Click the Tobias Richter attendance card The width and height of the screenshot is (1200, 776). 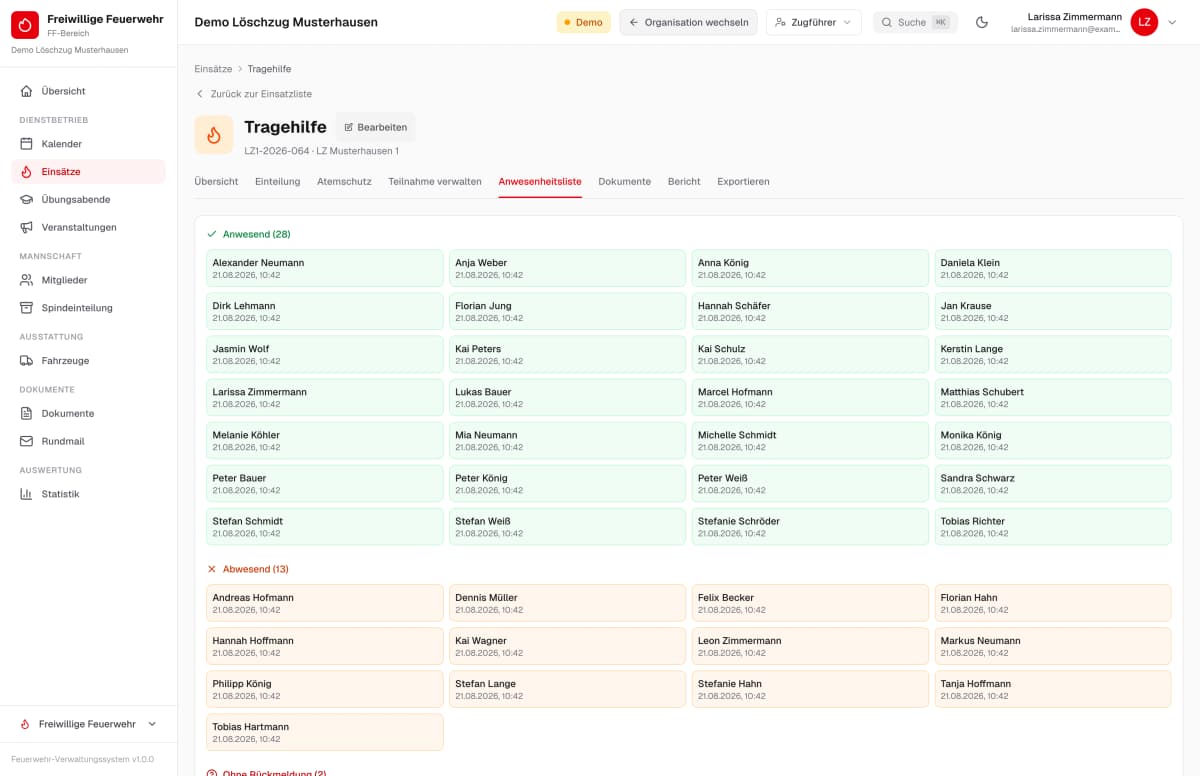click(1053, 526)
